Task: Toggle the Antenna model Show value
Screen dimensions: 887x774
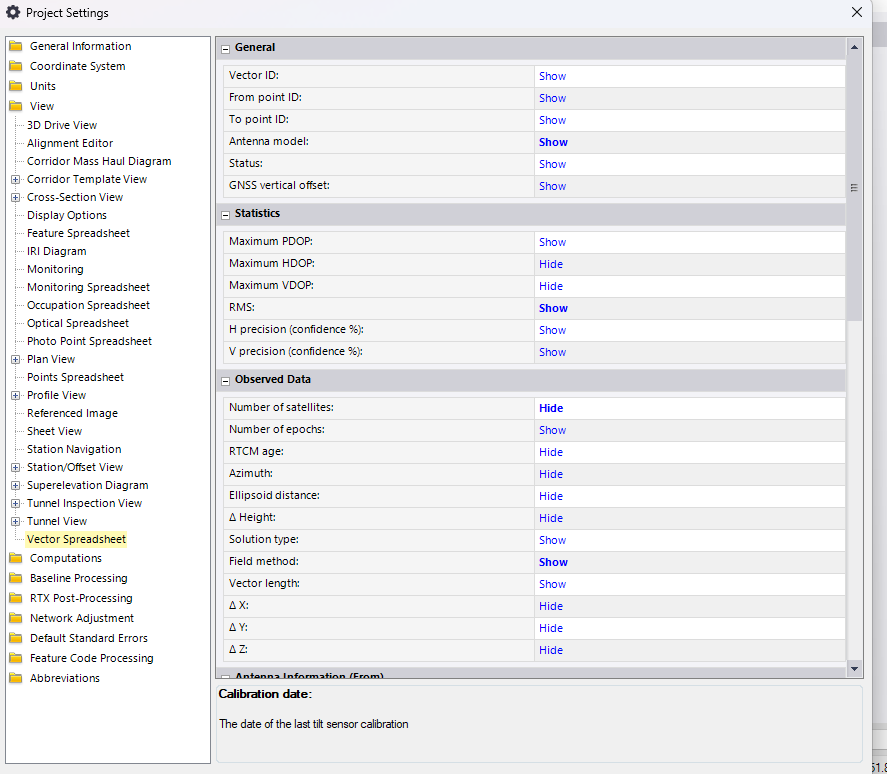Action: (x=553, y=142)
